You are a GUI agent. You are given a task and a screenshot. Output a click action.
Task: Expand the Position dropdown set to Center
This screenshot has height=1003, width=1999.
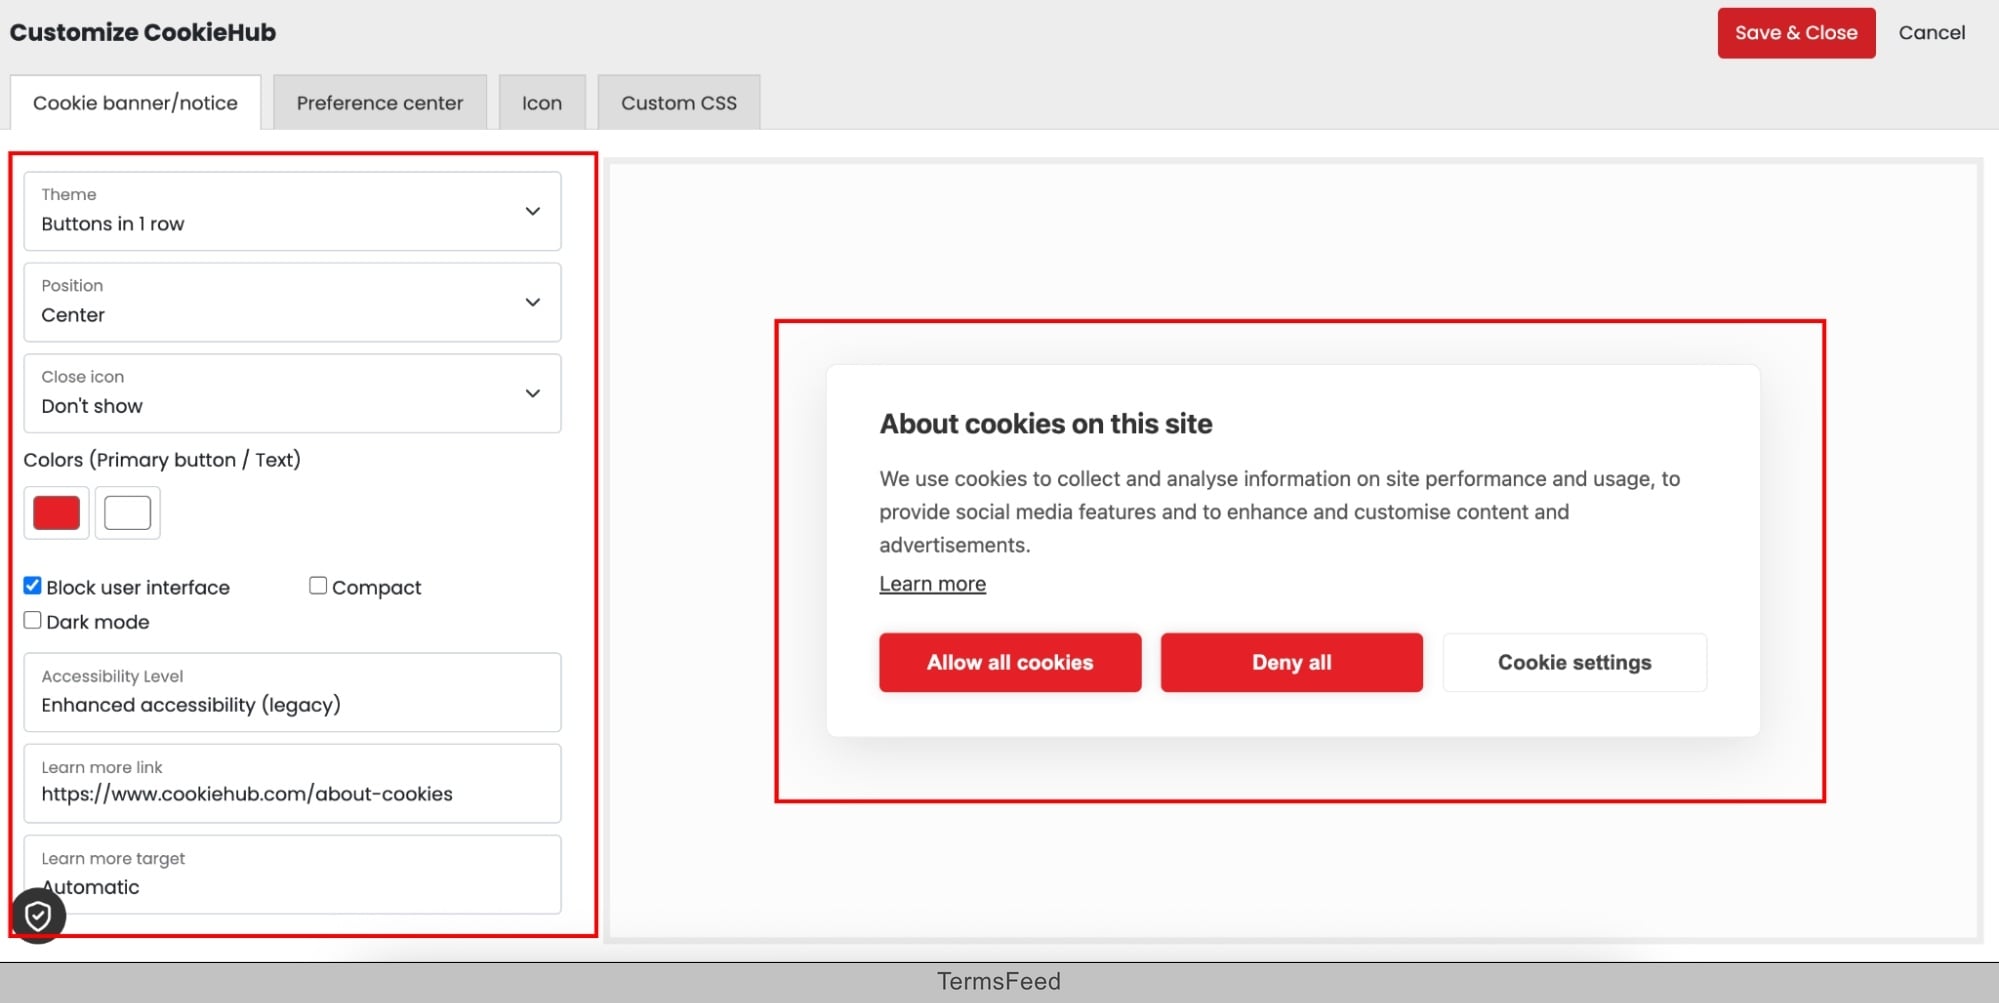pyautogui.click(x=292, y=302)
